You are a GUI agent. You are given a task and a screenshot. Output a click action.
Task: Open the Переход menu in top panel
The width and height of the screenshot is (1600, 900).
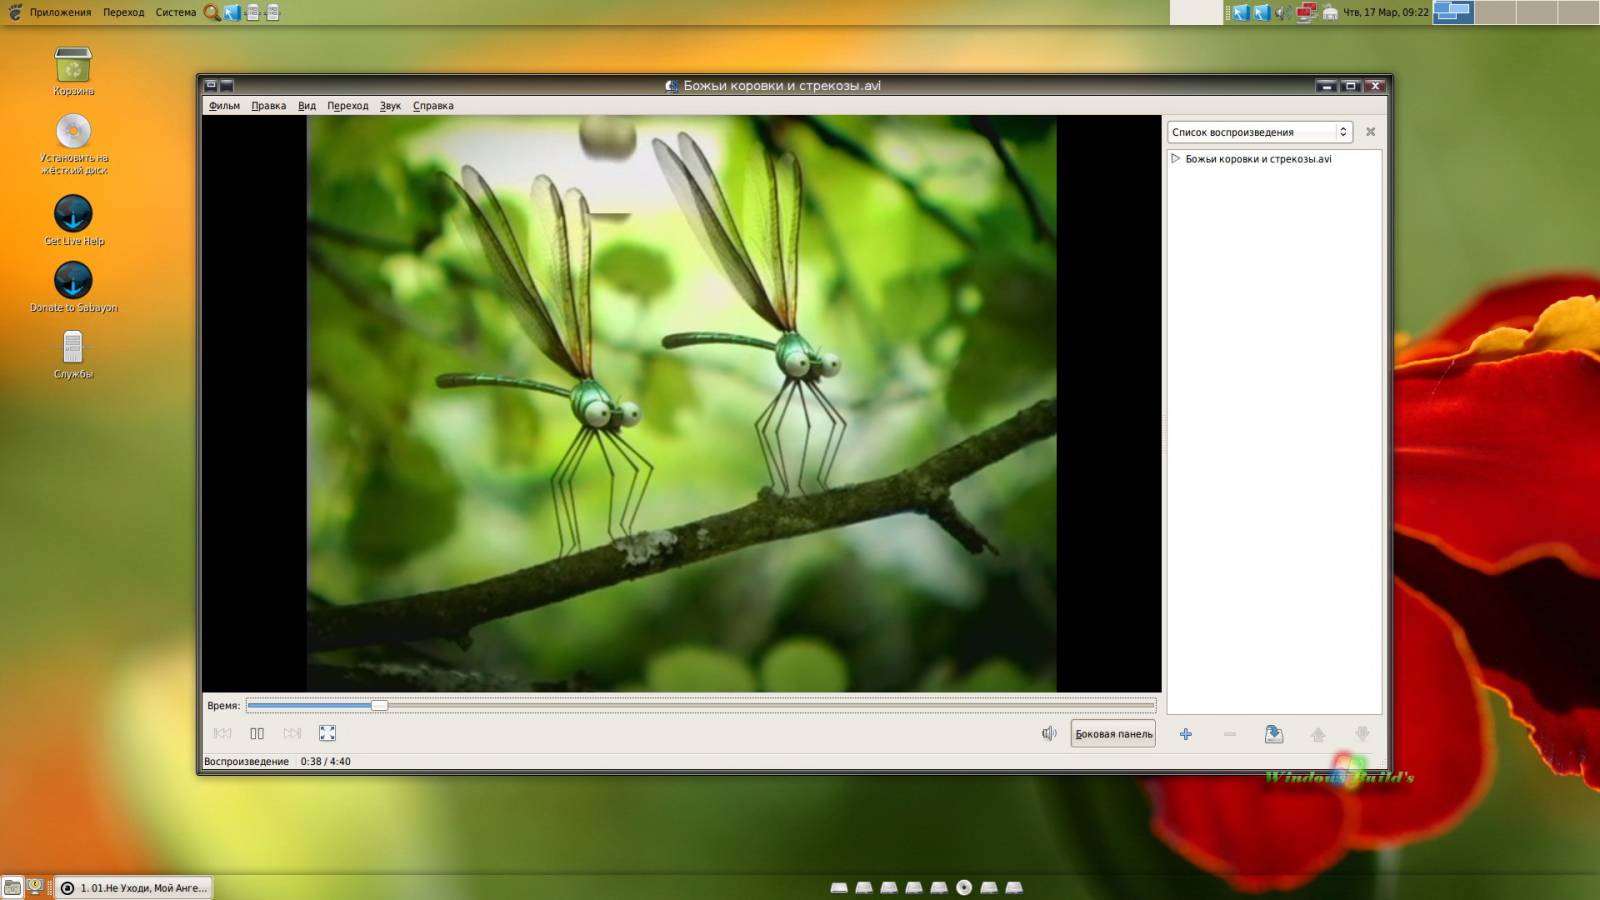[123, 12]
